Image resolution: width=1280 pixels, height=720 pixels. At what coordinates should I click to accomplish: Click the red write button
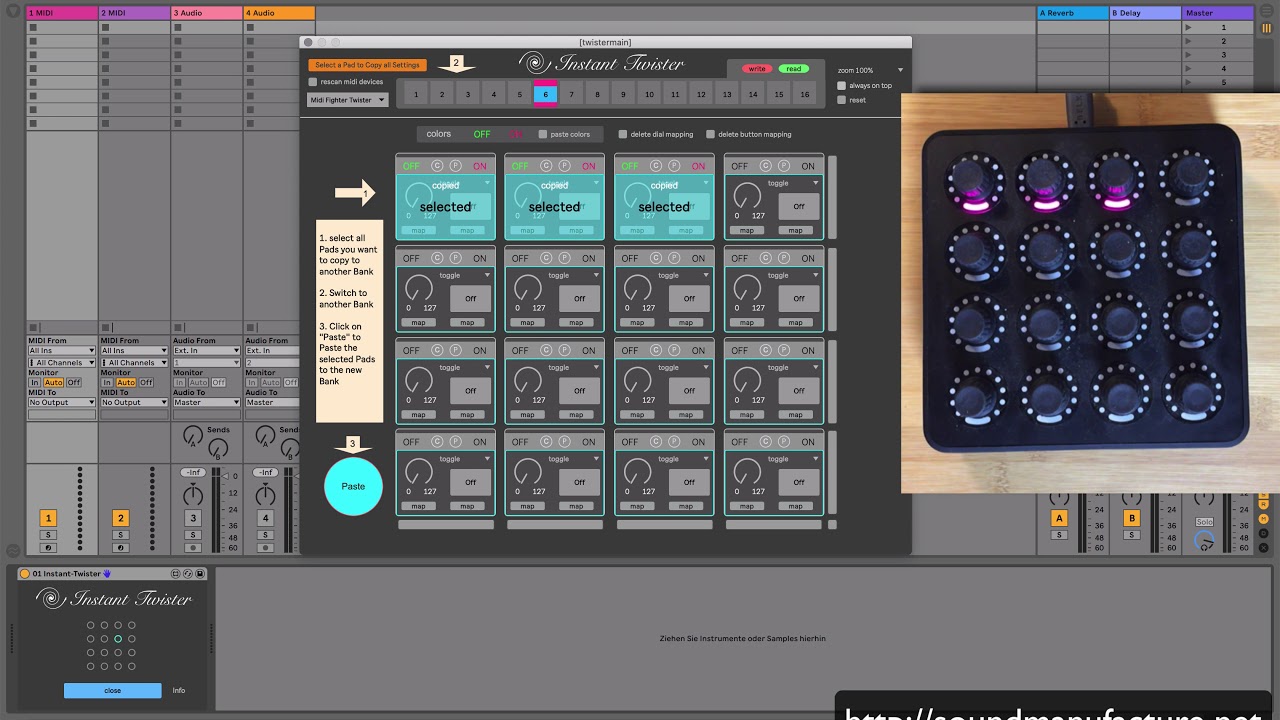pos(757,69)
